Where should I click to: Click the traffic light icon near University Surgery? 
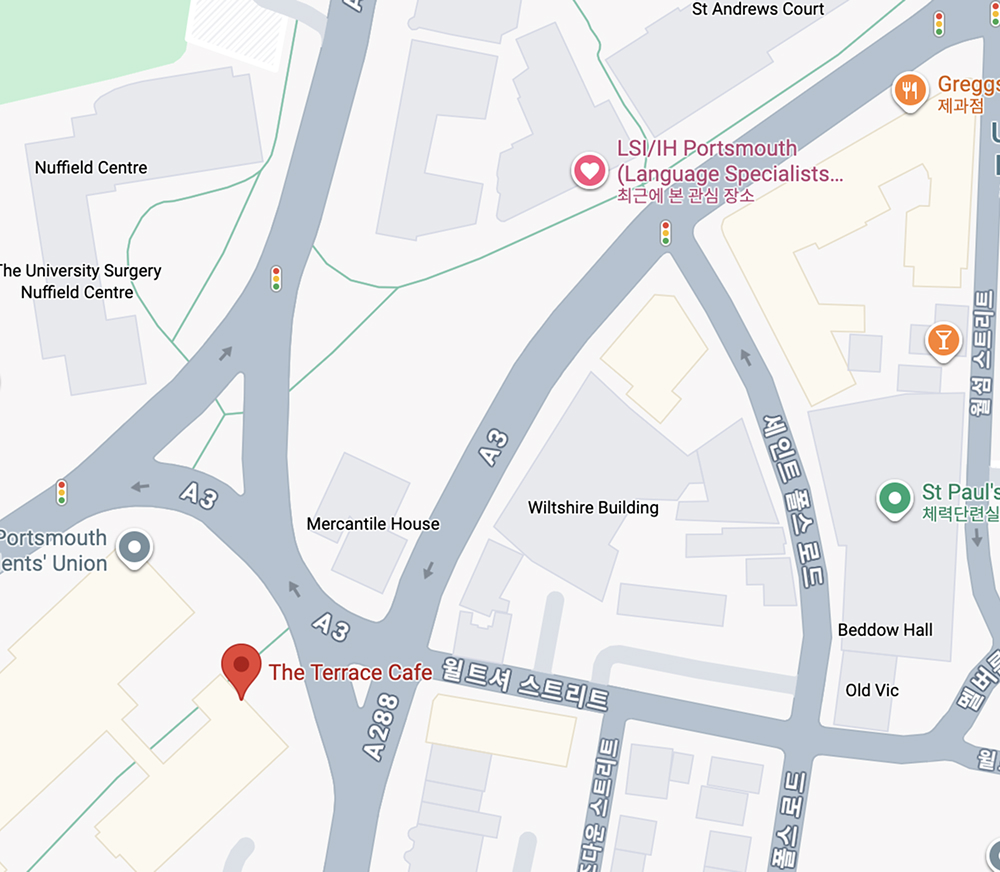pyautogui.click(x=276, y=279)
